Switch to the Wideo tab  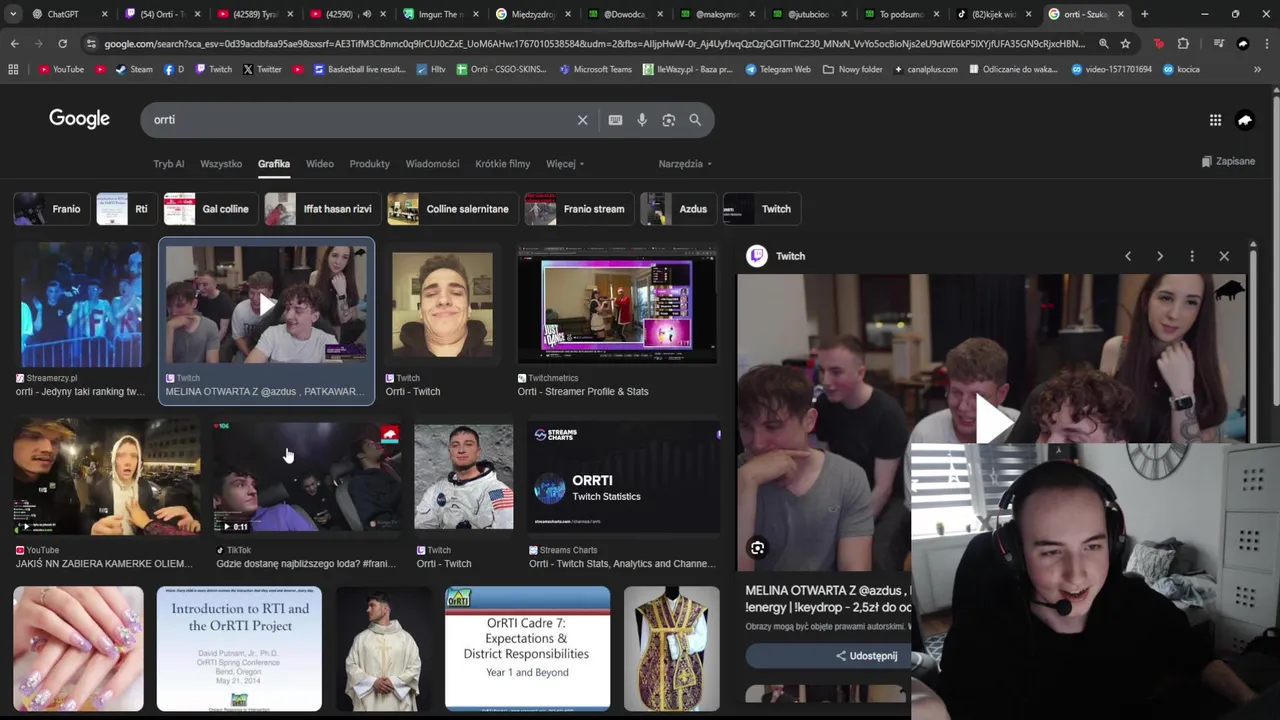click(320, 164)
